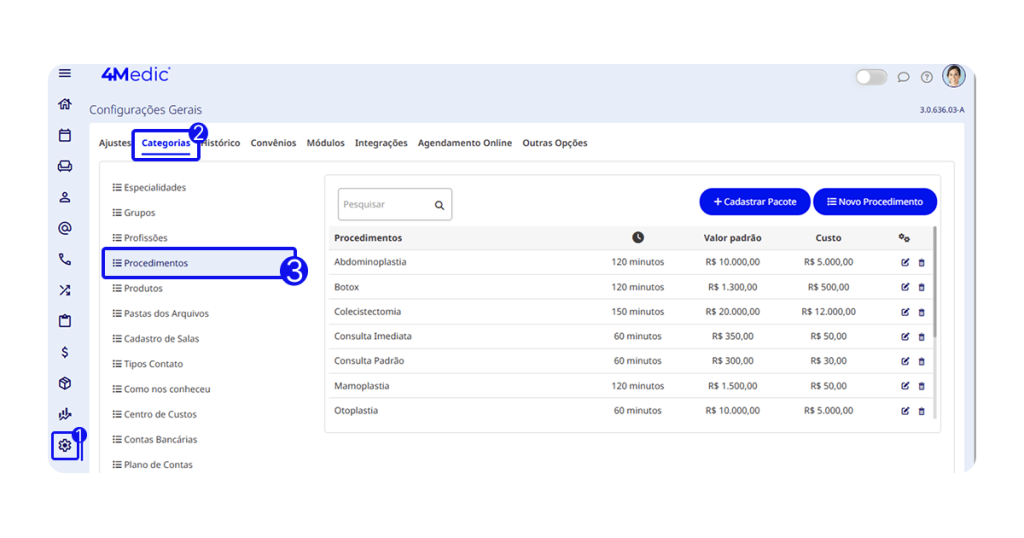Open the calendar icon in the sidebar

point(65,135)
